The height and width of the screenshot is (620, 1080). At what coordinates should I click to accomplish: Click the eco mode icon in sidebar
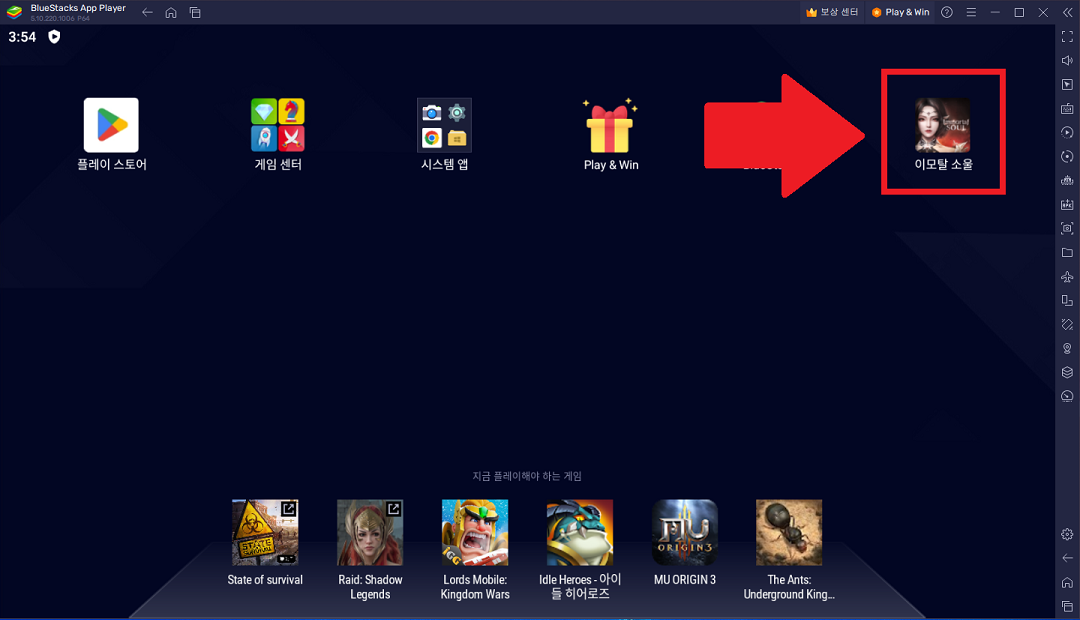pyautogui.click(x=1067, y=397)
